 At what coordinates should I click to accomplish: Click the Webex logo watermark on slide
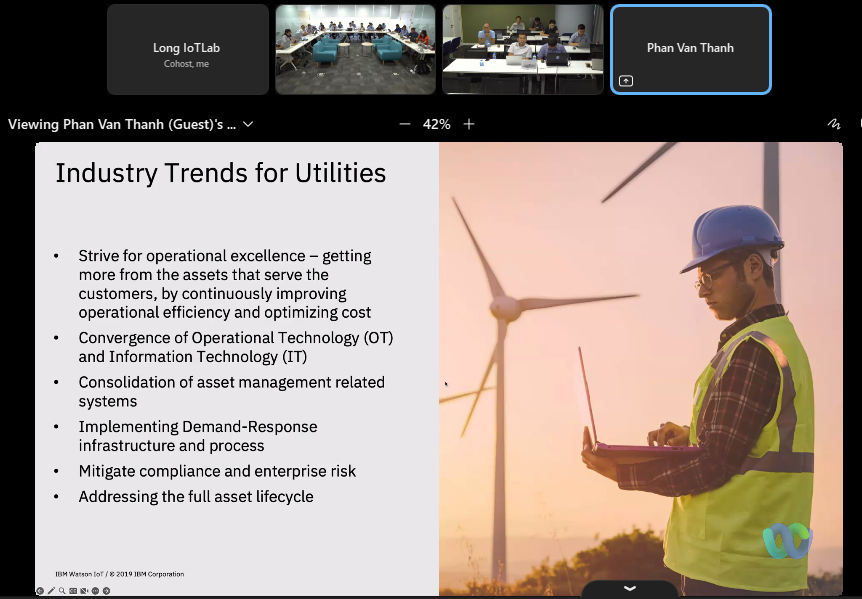(x=788, y=541)
